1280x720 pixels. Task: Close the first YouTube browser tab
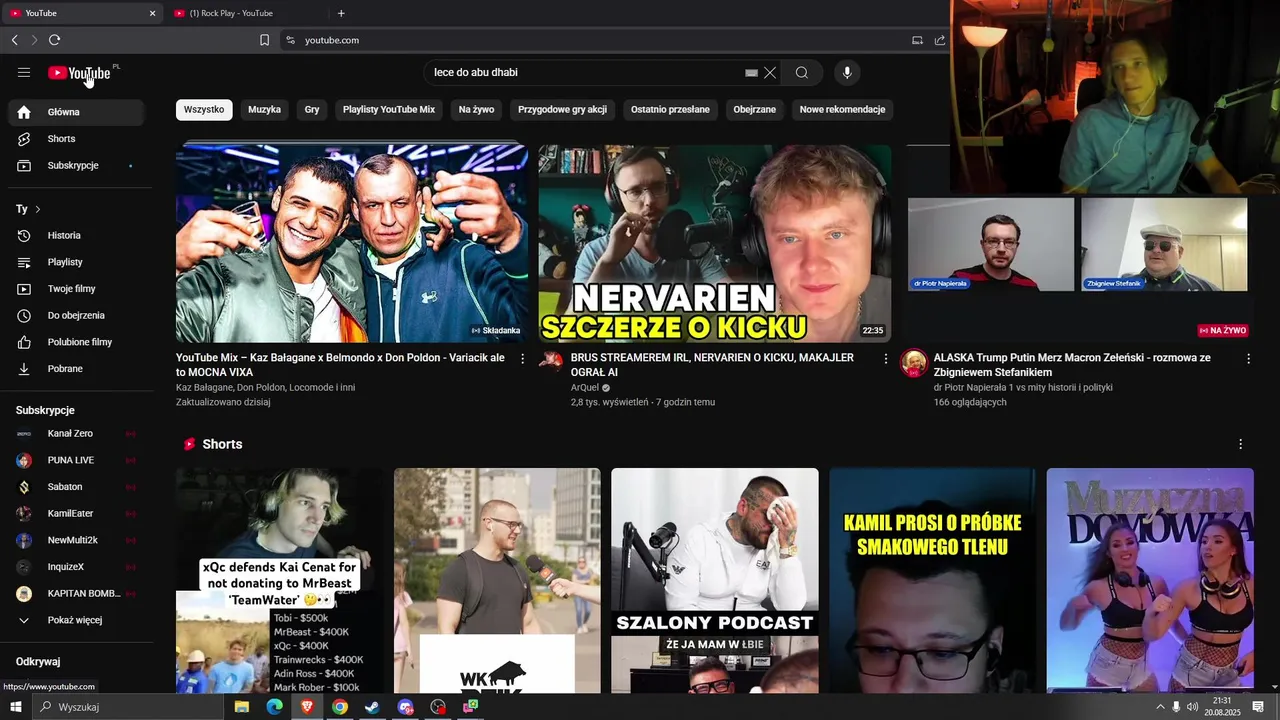(x=152, y=13)
